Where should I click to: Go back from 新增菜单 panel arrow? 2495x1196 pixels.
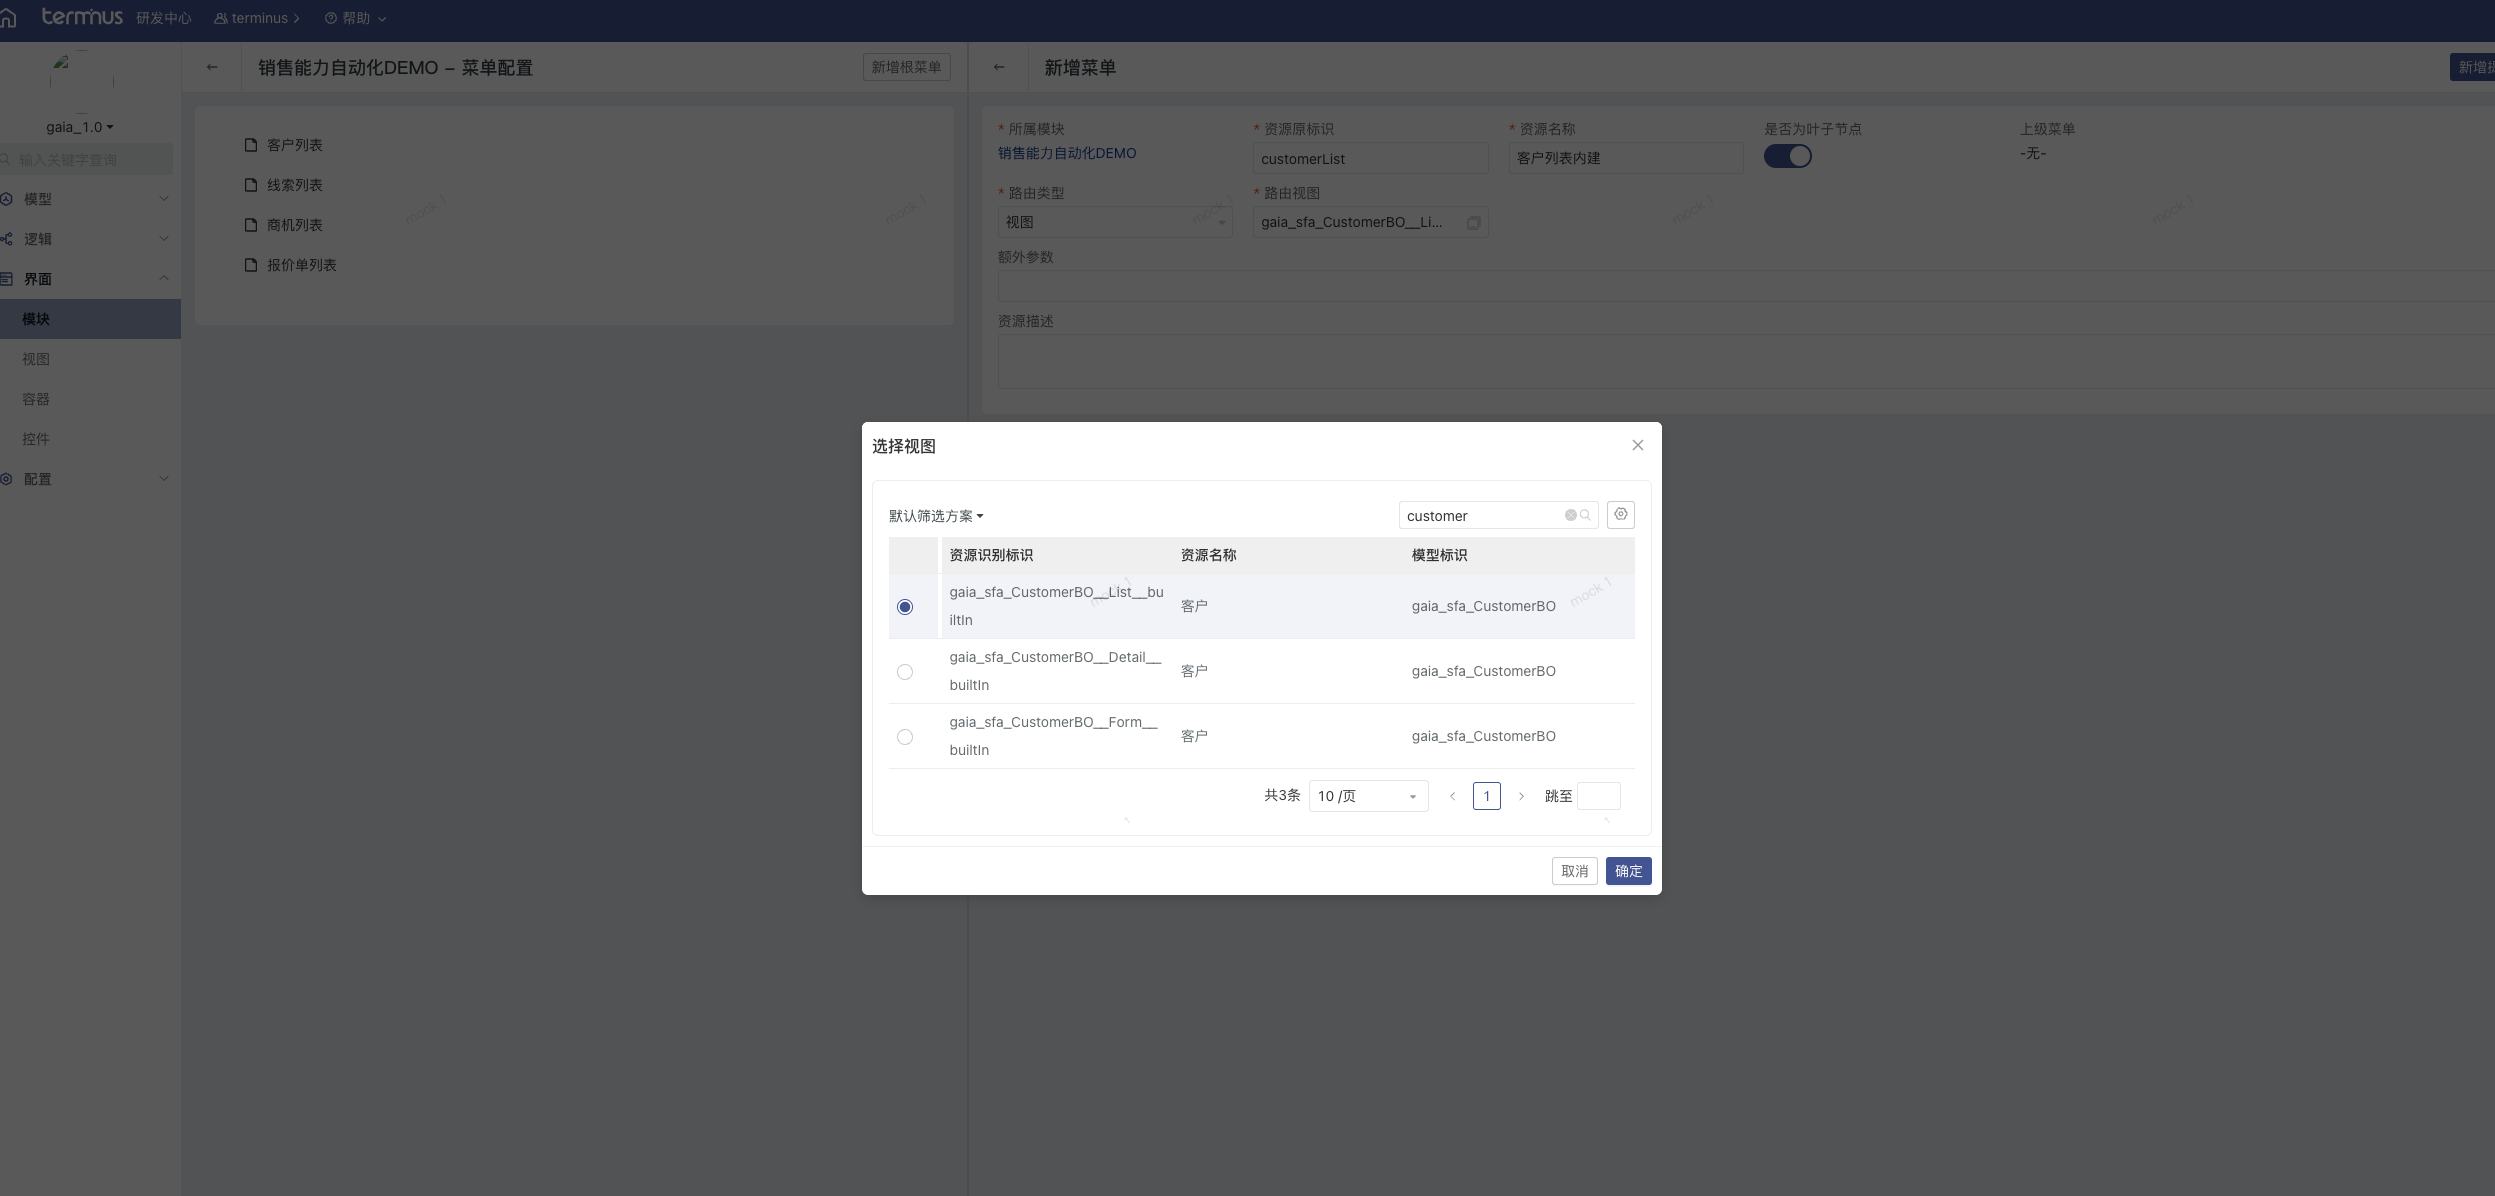[x=999, y=67]
